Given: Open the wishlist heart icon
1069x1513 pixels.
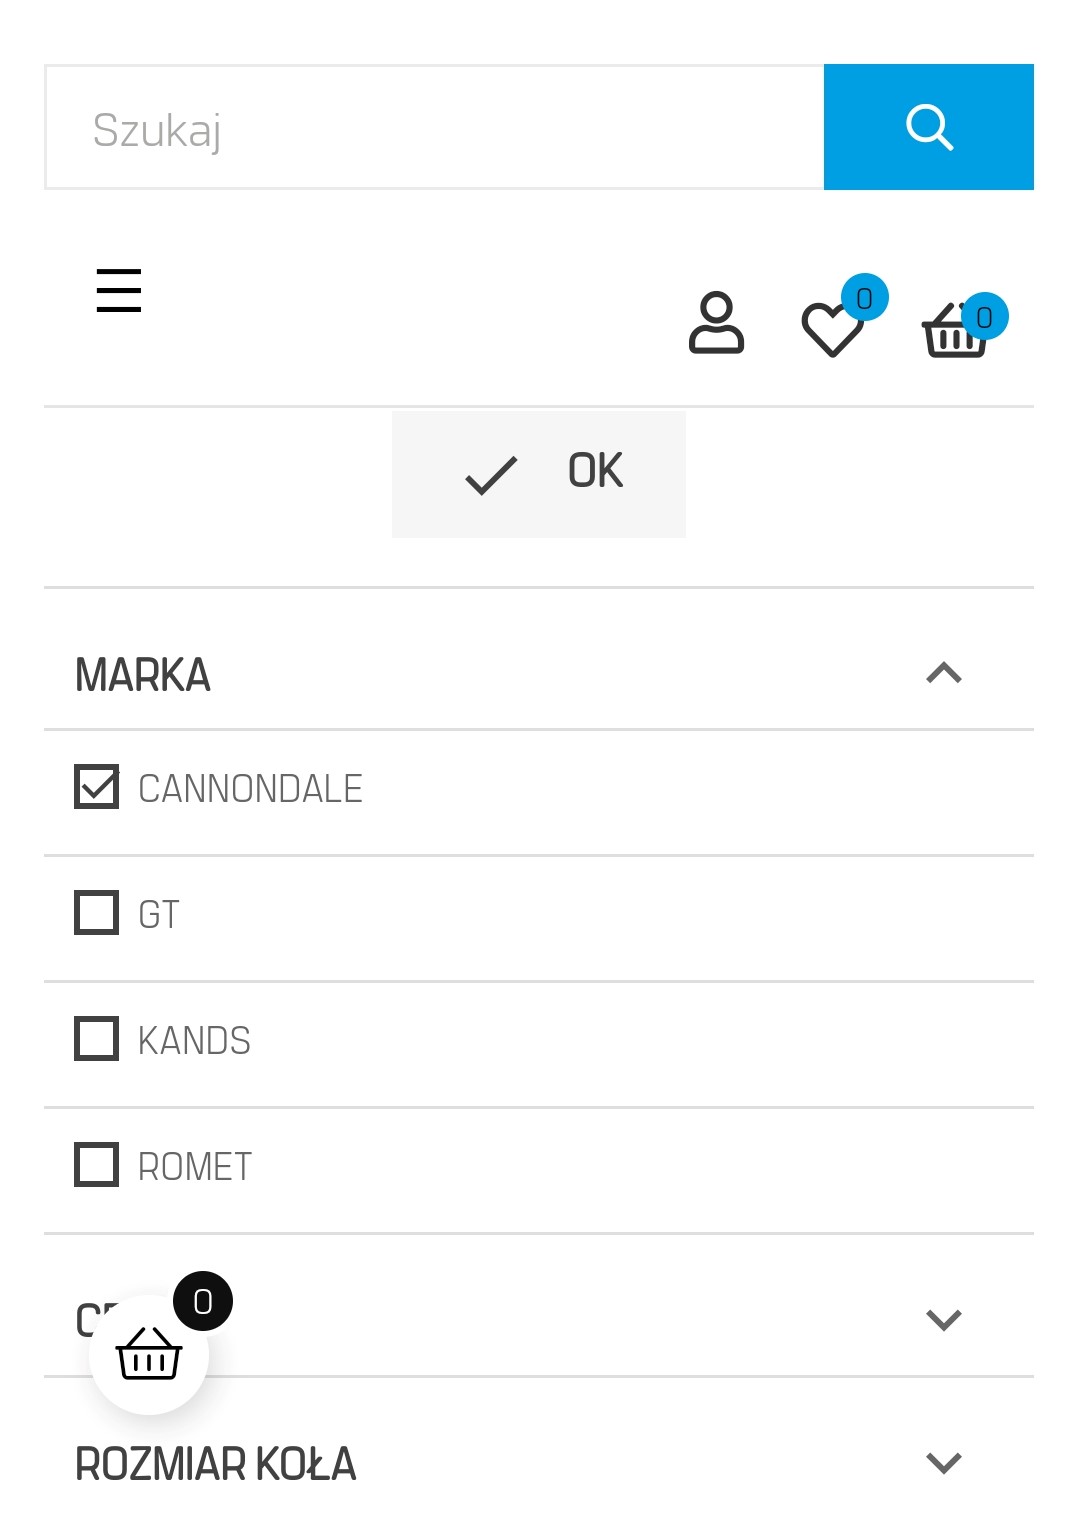Looking at the screenshot, I should [831, 330].
